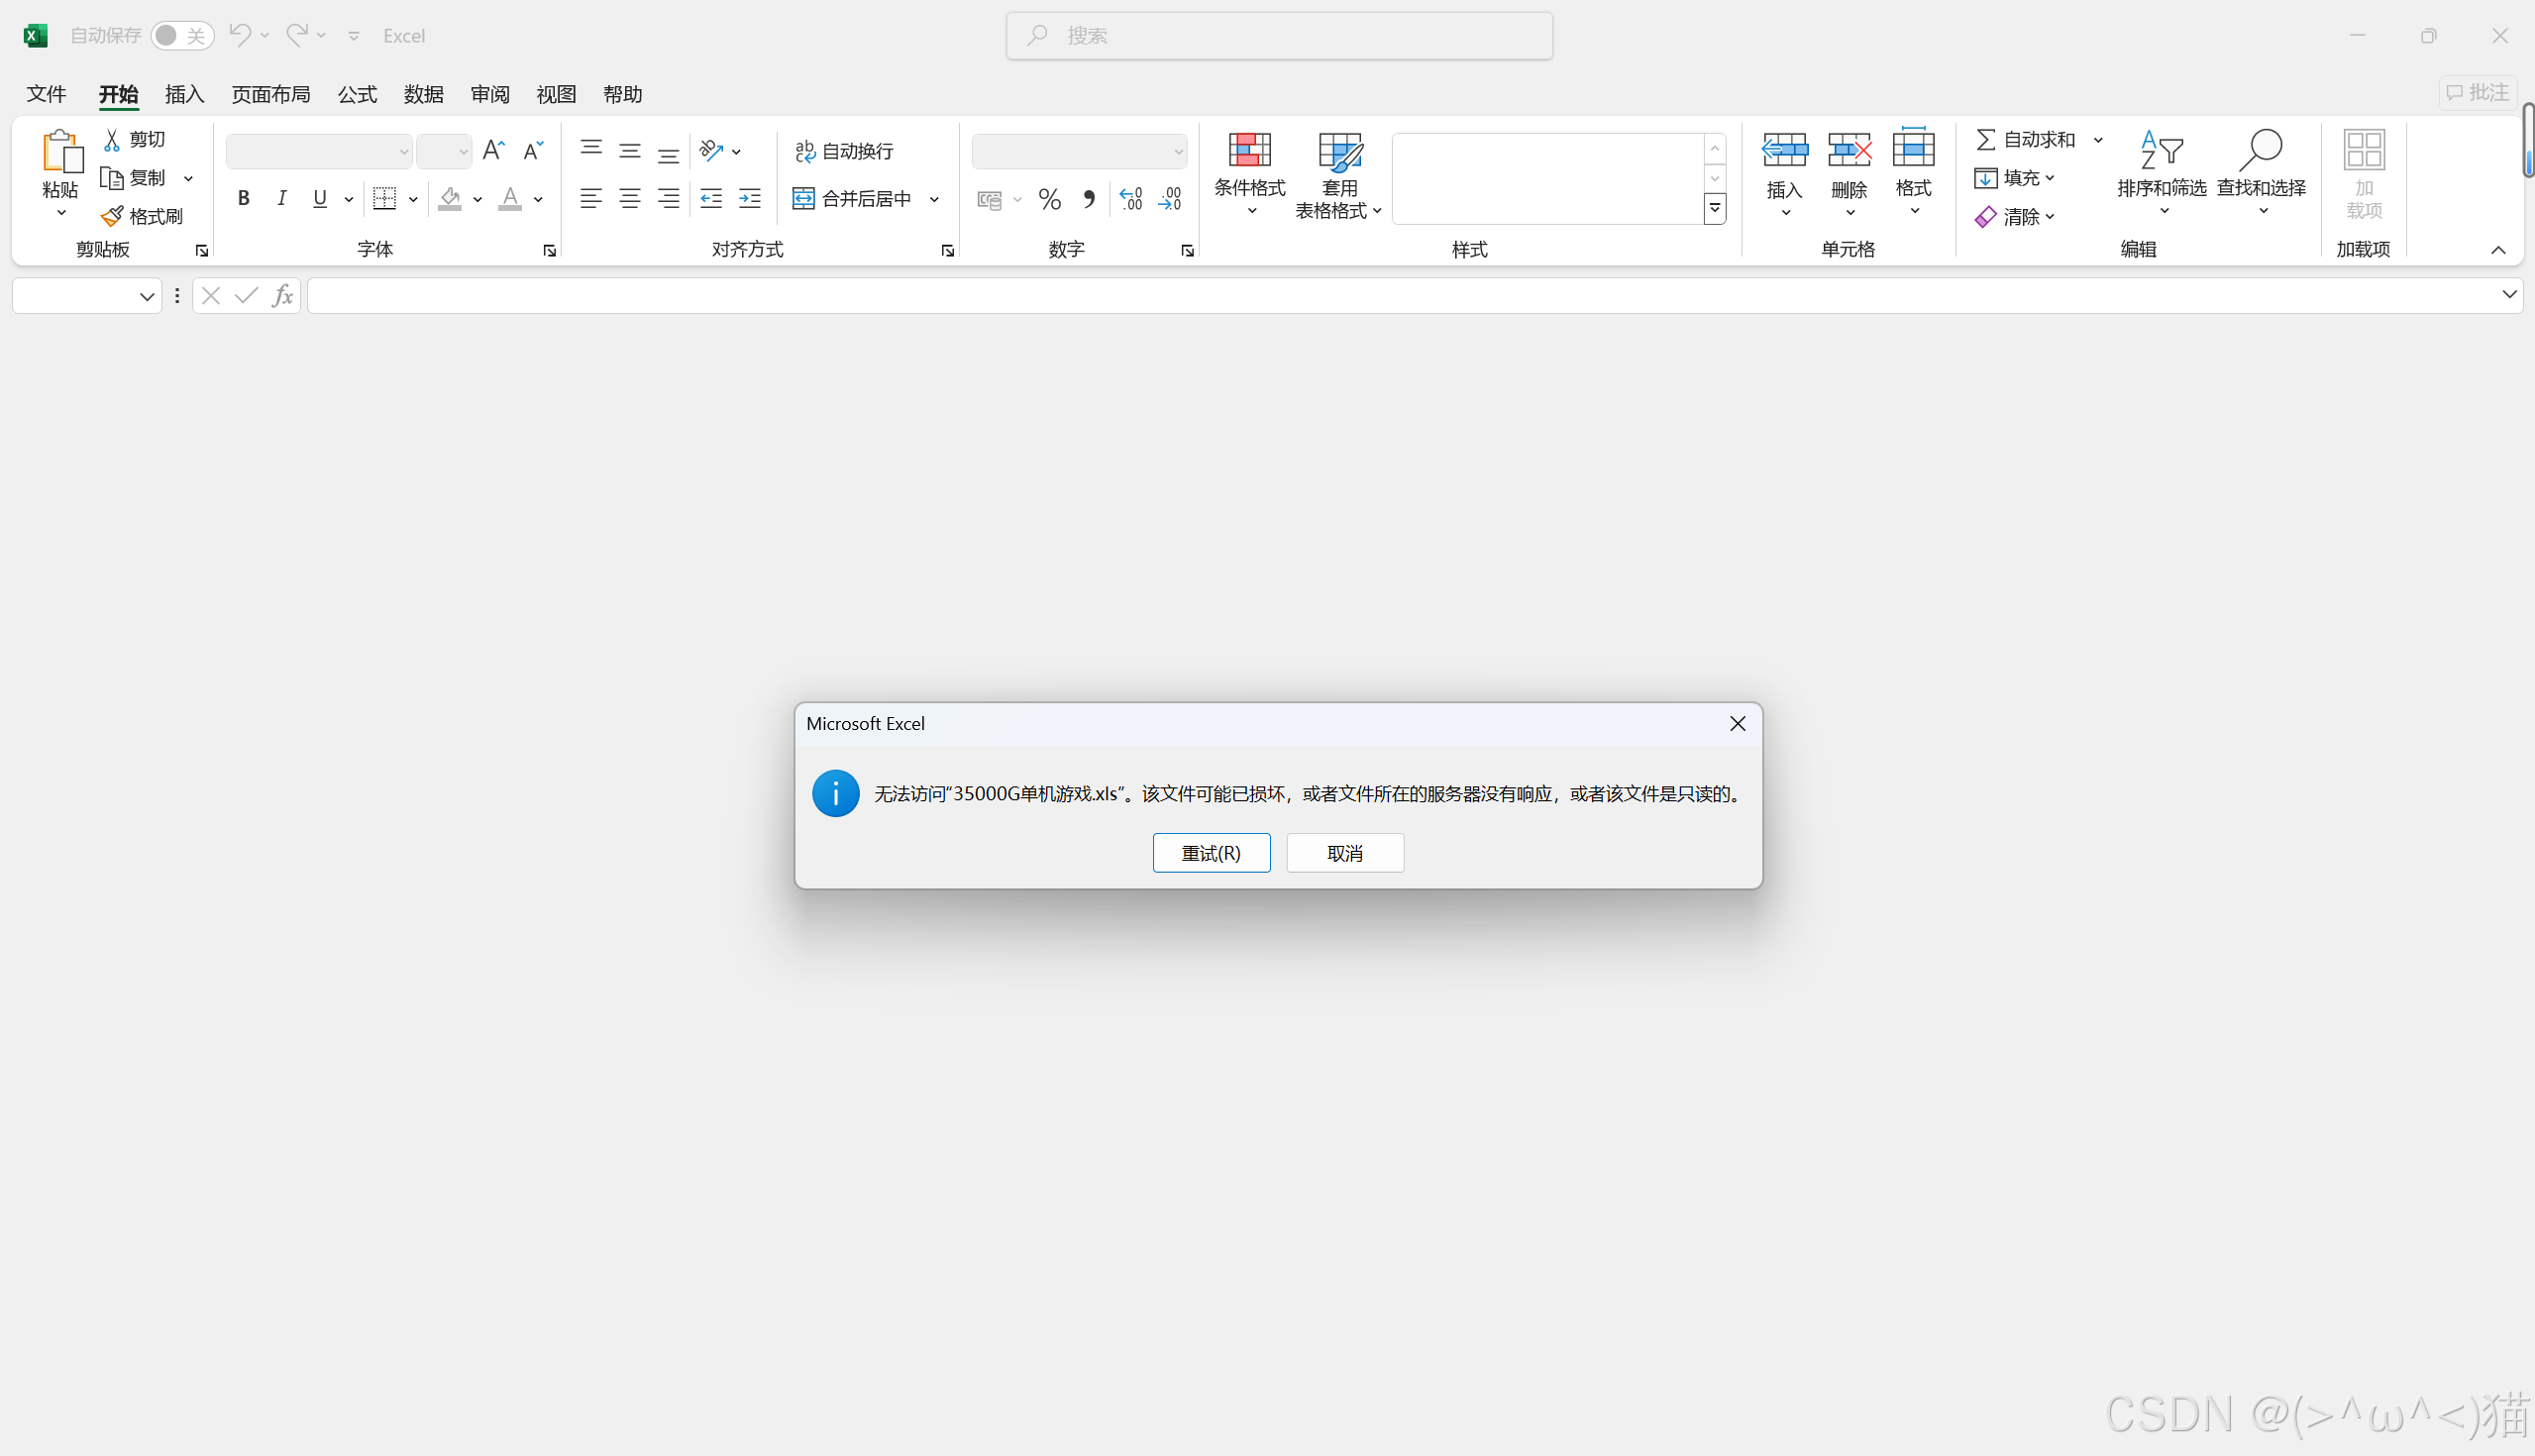This screenshot has height=1456, width=2535.
Task: Toggle Bold formatting button
Action: [243, 198]
